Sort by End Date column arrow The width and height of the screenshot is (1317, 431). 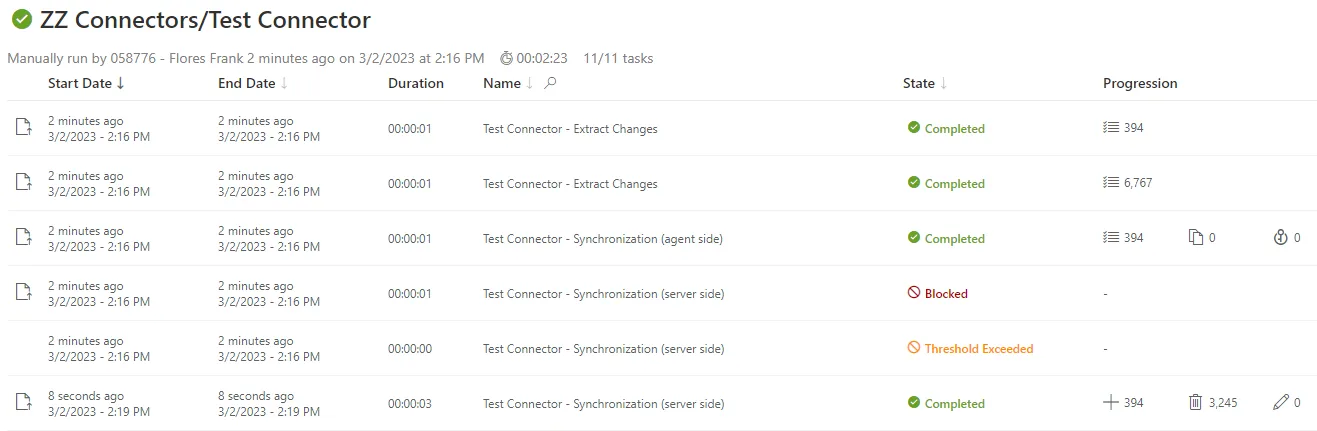(284, 83)
